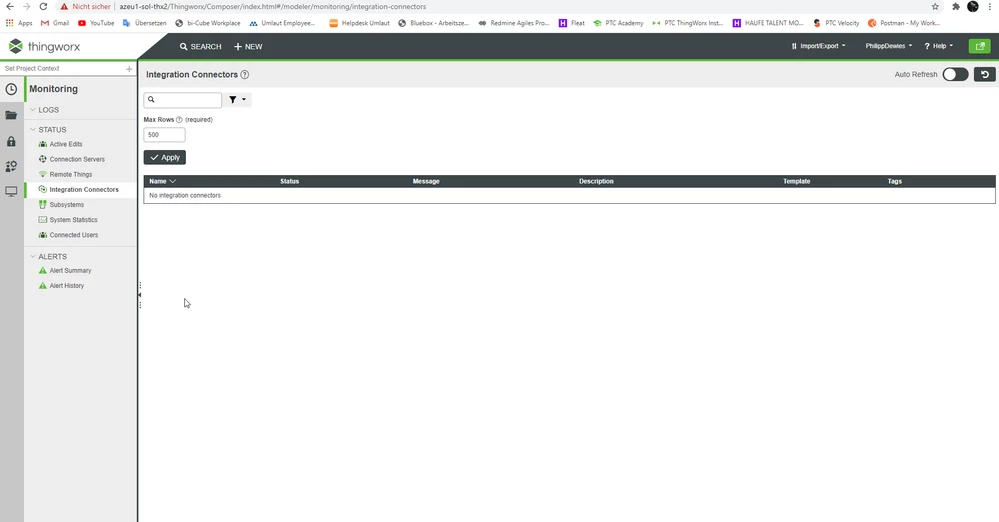
Task: Open the browser extensions puzzle icon
Action: [x=956, y=6]
